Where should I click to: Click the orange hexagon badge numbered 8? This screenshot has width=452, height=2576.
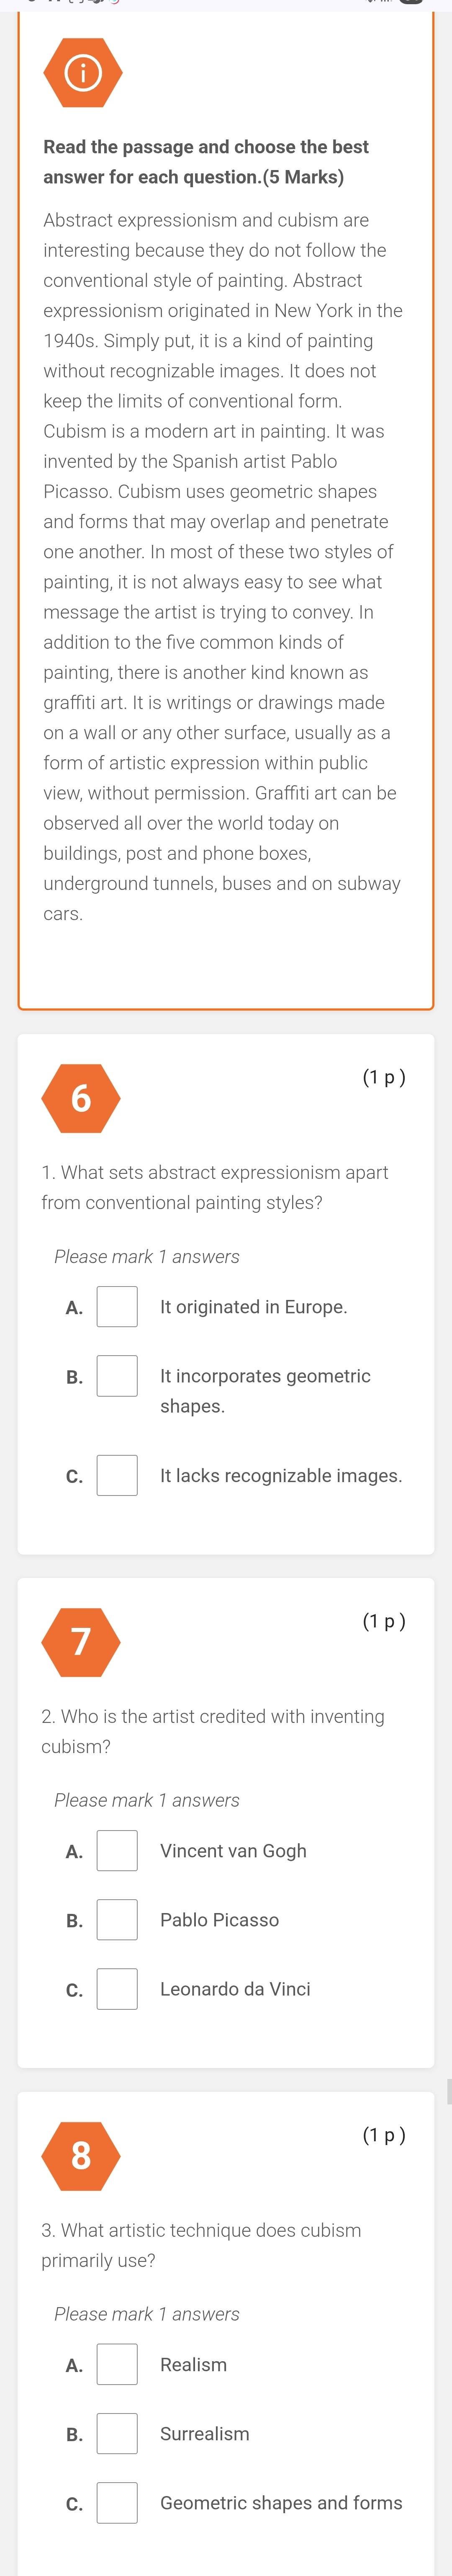(x=81, y=2155)
